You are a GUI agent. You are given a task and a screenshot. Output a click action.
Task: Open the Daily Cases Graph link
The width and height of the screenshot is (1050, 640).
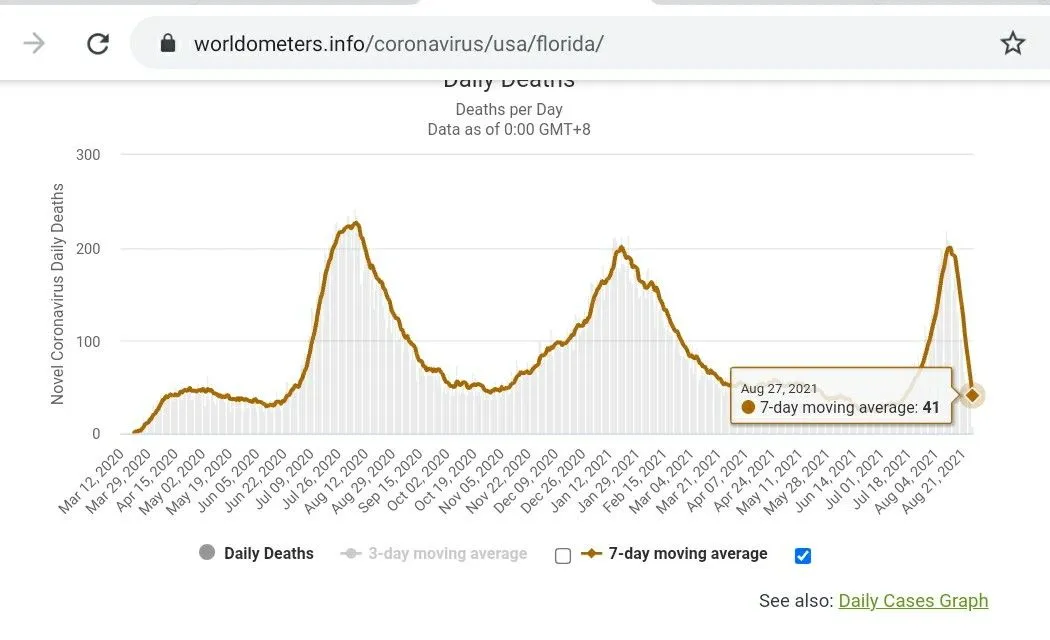(x=913, y=601)
